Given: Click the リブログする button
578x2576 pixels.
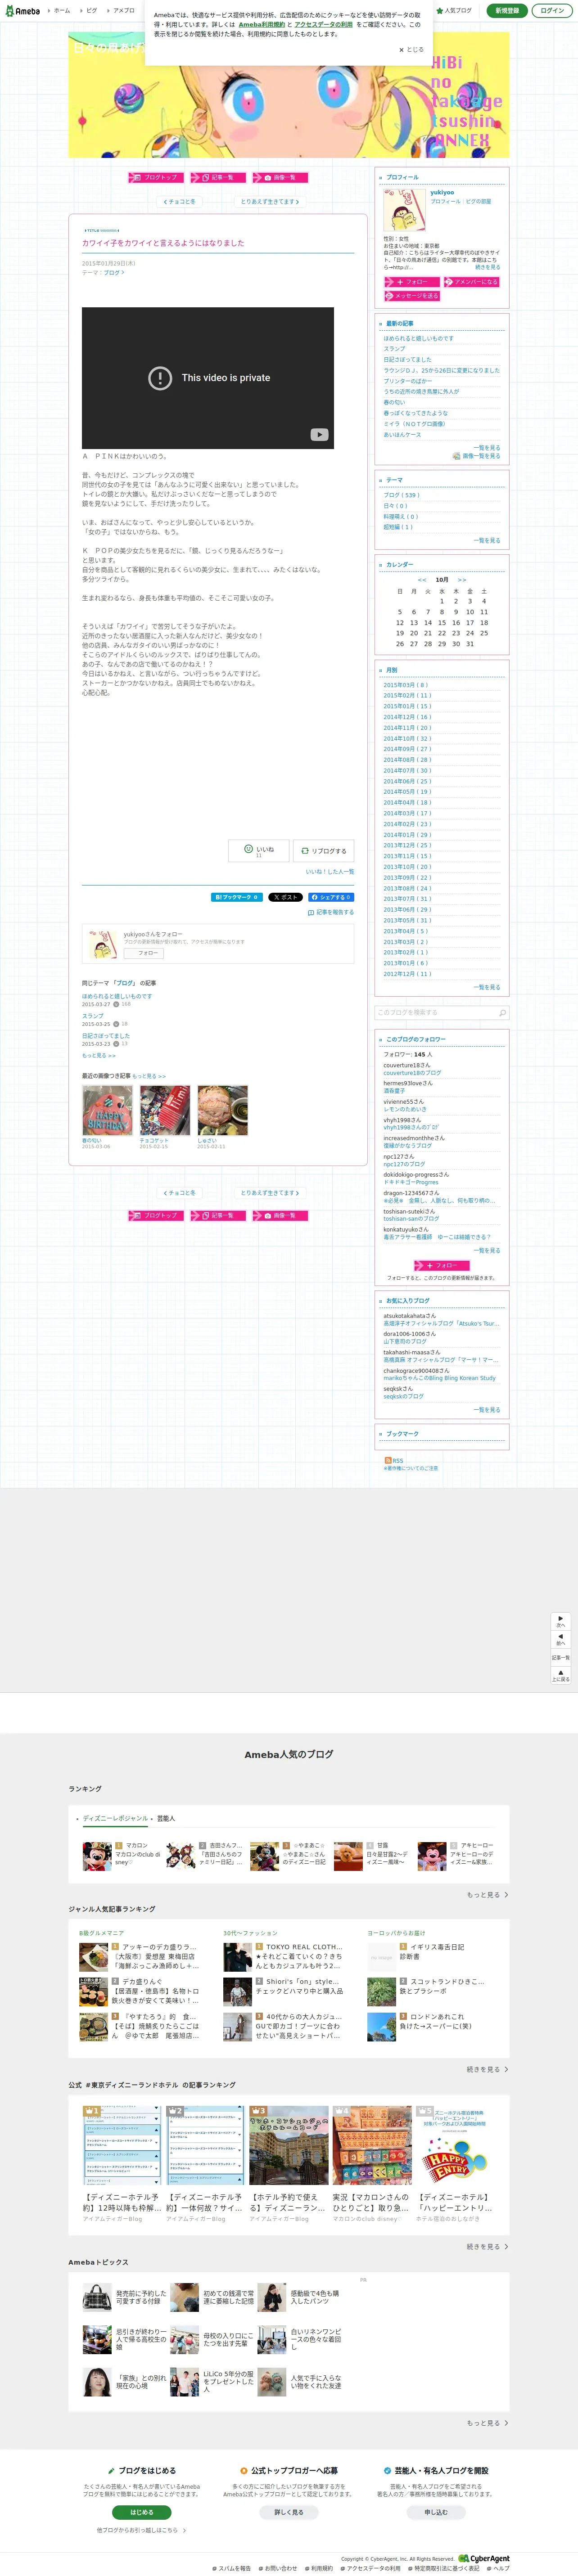Looking at the screenshot, I should [x=323, y=851].
